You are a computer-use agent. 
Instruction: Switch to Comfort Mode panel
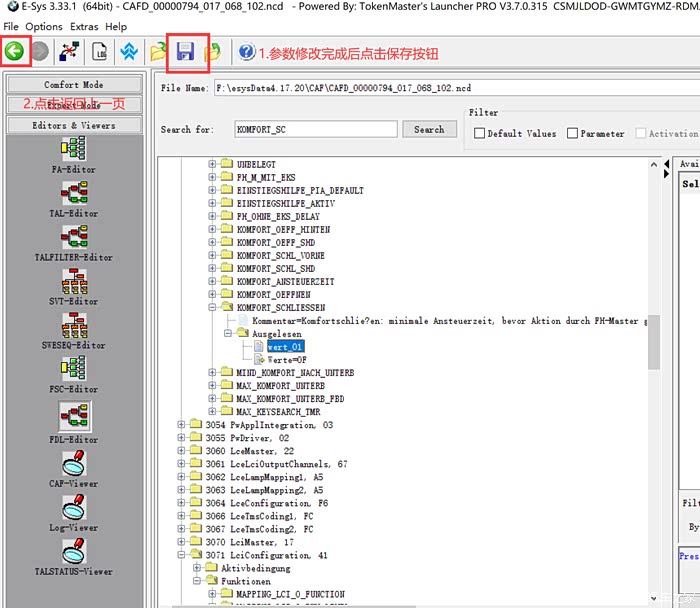74,85
